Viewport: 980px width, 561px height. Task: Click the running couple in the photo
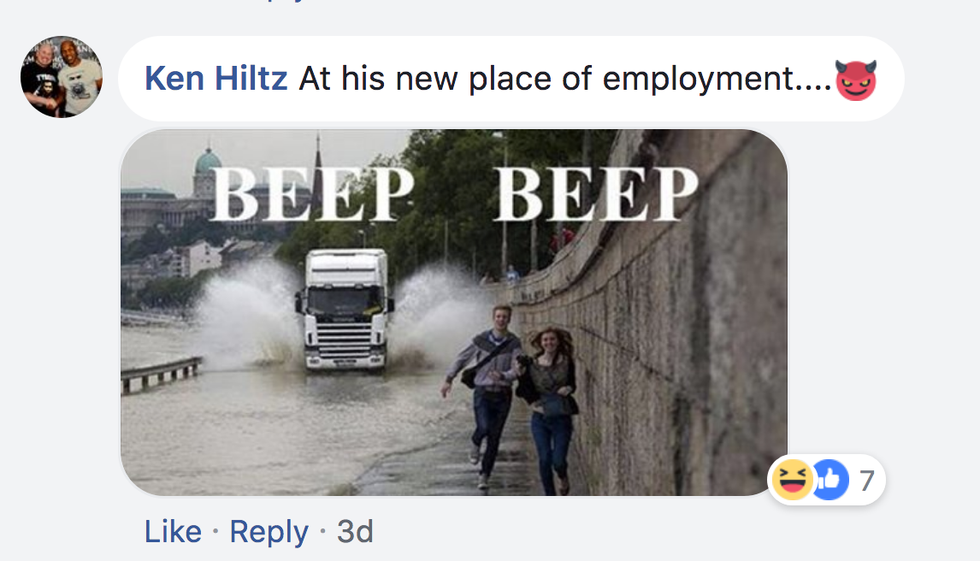511,397
